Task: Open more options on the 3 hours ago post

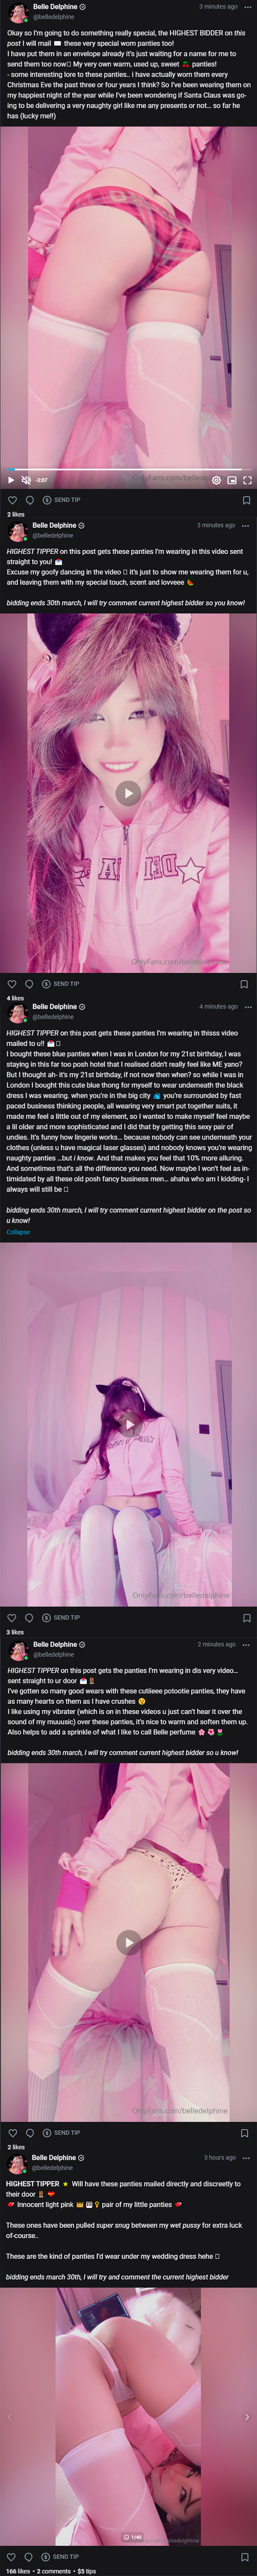Action: 247,2157
